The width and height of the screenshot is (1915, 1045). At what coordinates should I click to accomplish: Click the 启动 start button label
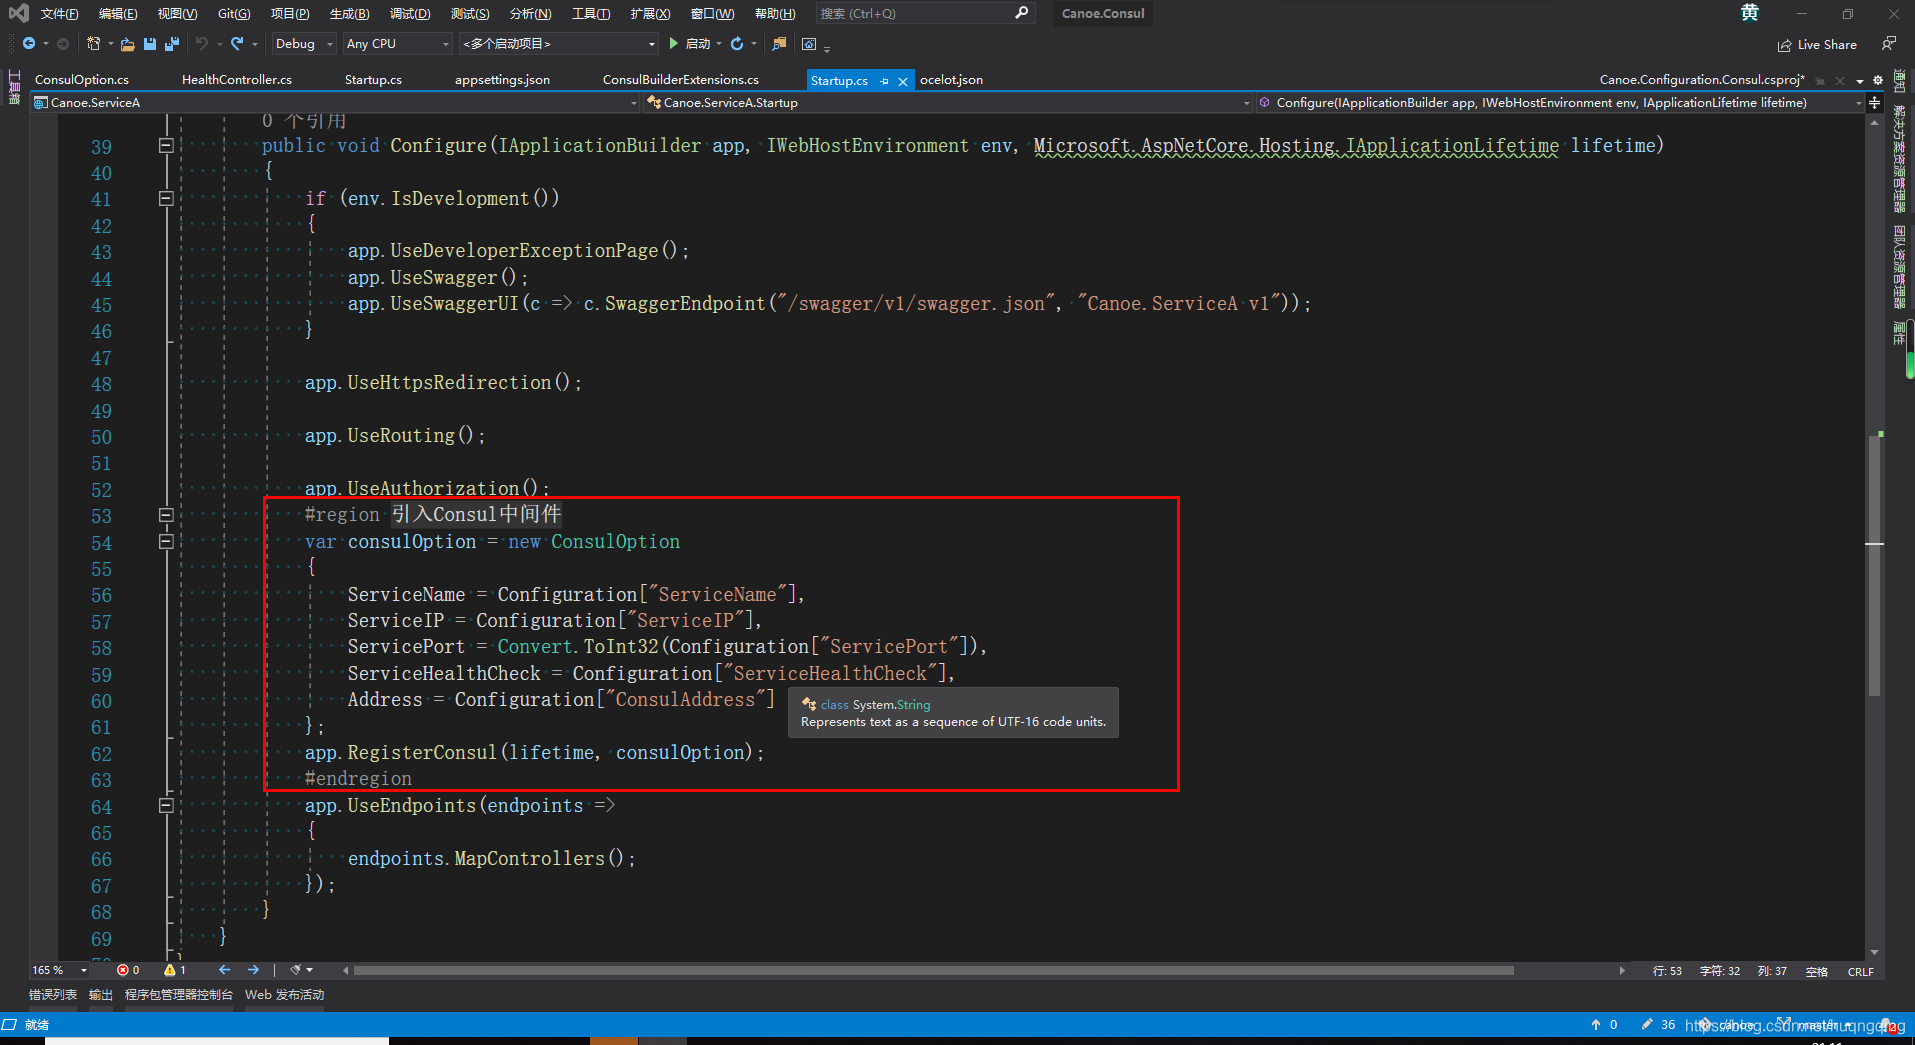click(x=698, y=44)
